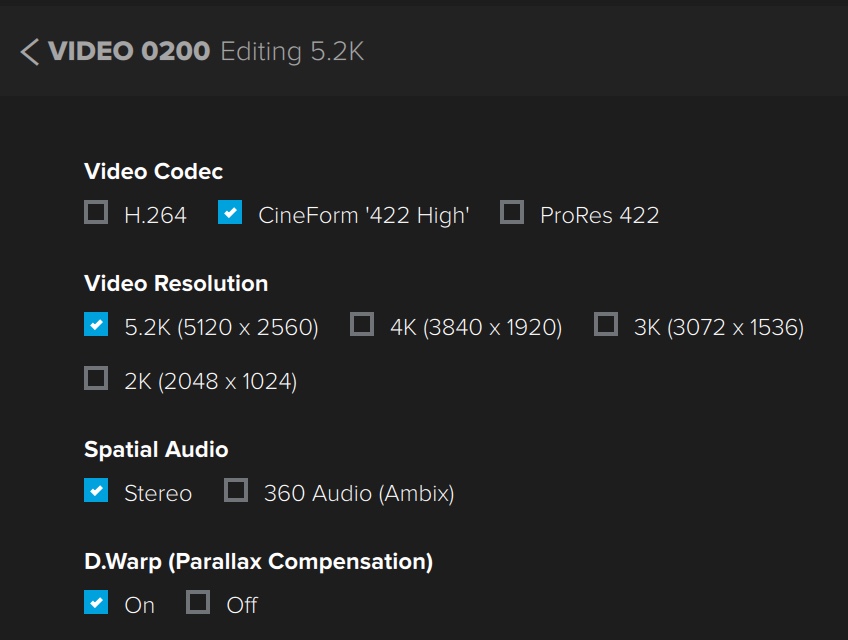
Task: Tick the 2K (2048 x 1024) checkbox
Action: coord(96,378)
